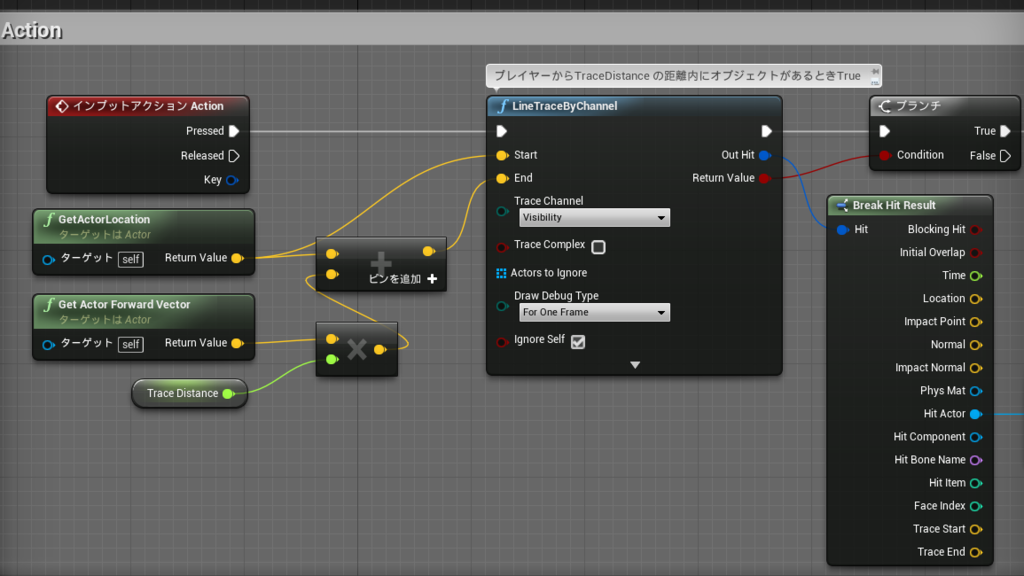Click the Pressed execution pin on InputAction
Screen dimensions: 1024x576
coord(234,131)
